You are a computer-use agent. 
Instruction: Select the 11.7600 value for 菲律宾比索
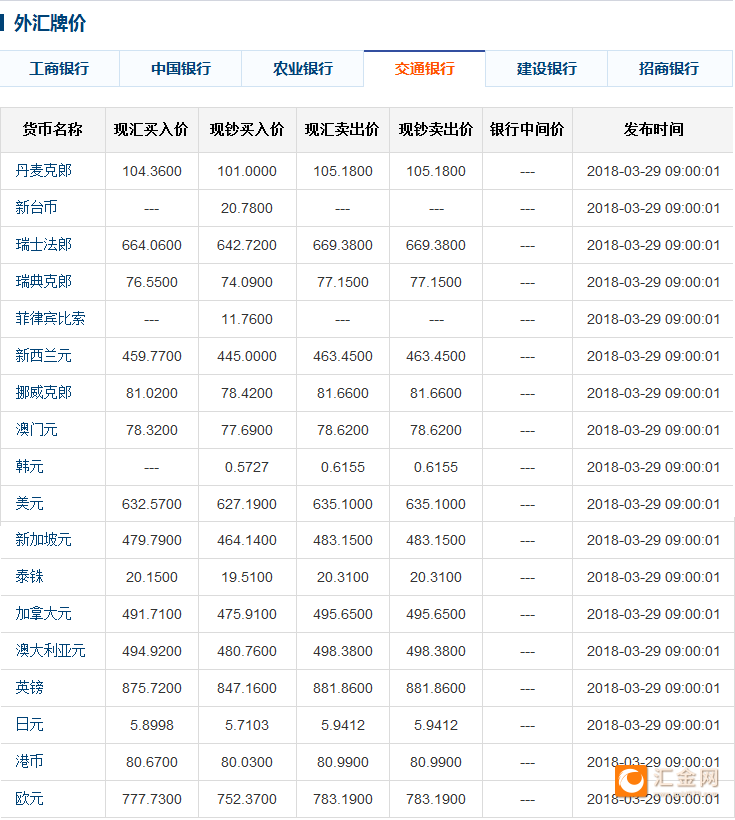(x=247, y=319)
